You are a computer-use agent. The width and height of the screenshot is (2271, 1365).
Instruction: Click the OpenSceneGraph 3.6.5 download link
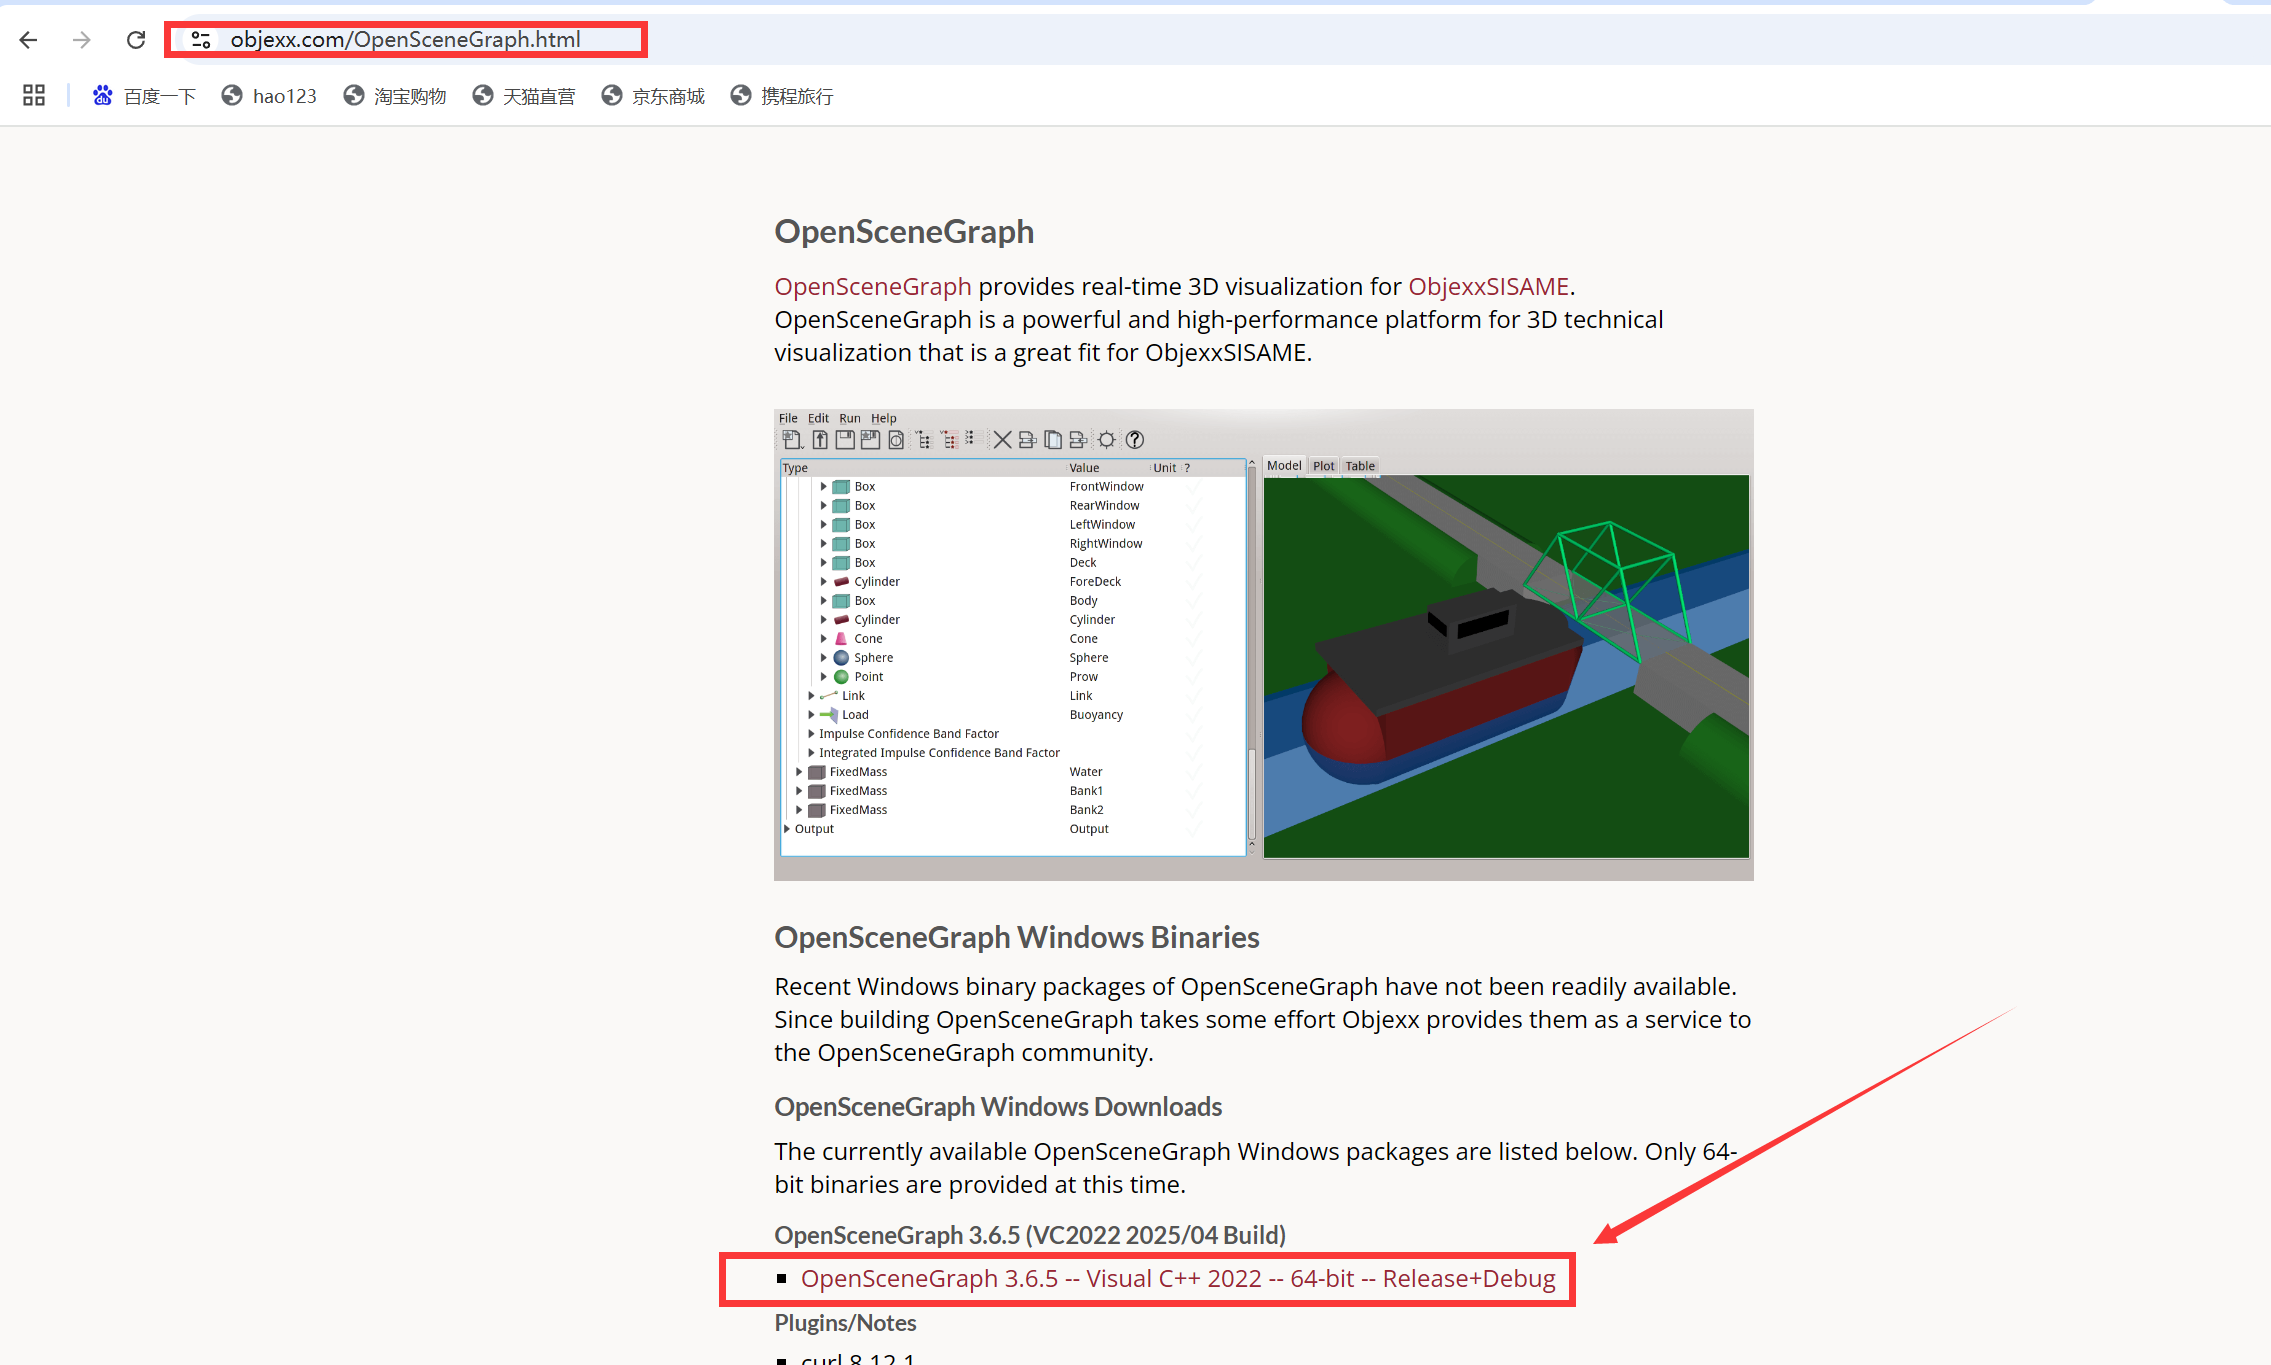tap(1177, 1279)
